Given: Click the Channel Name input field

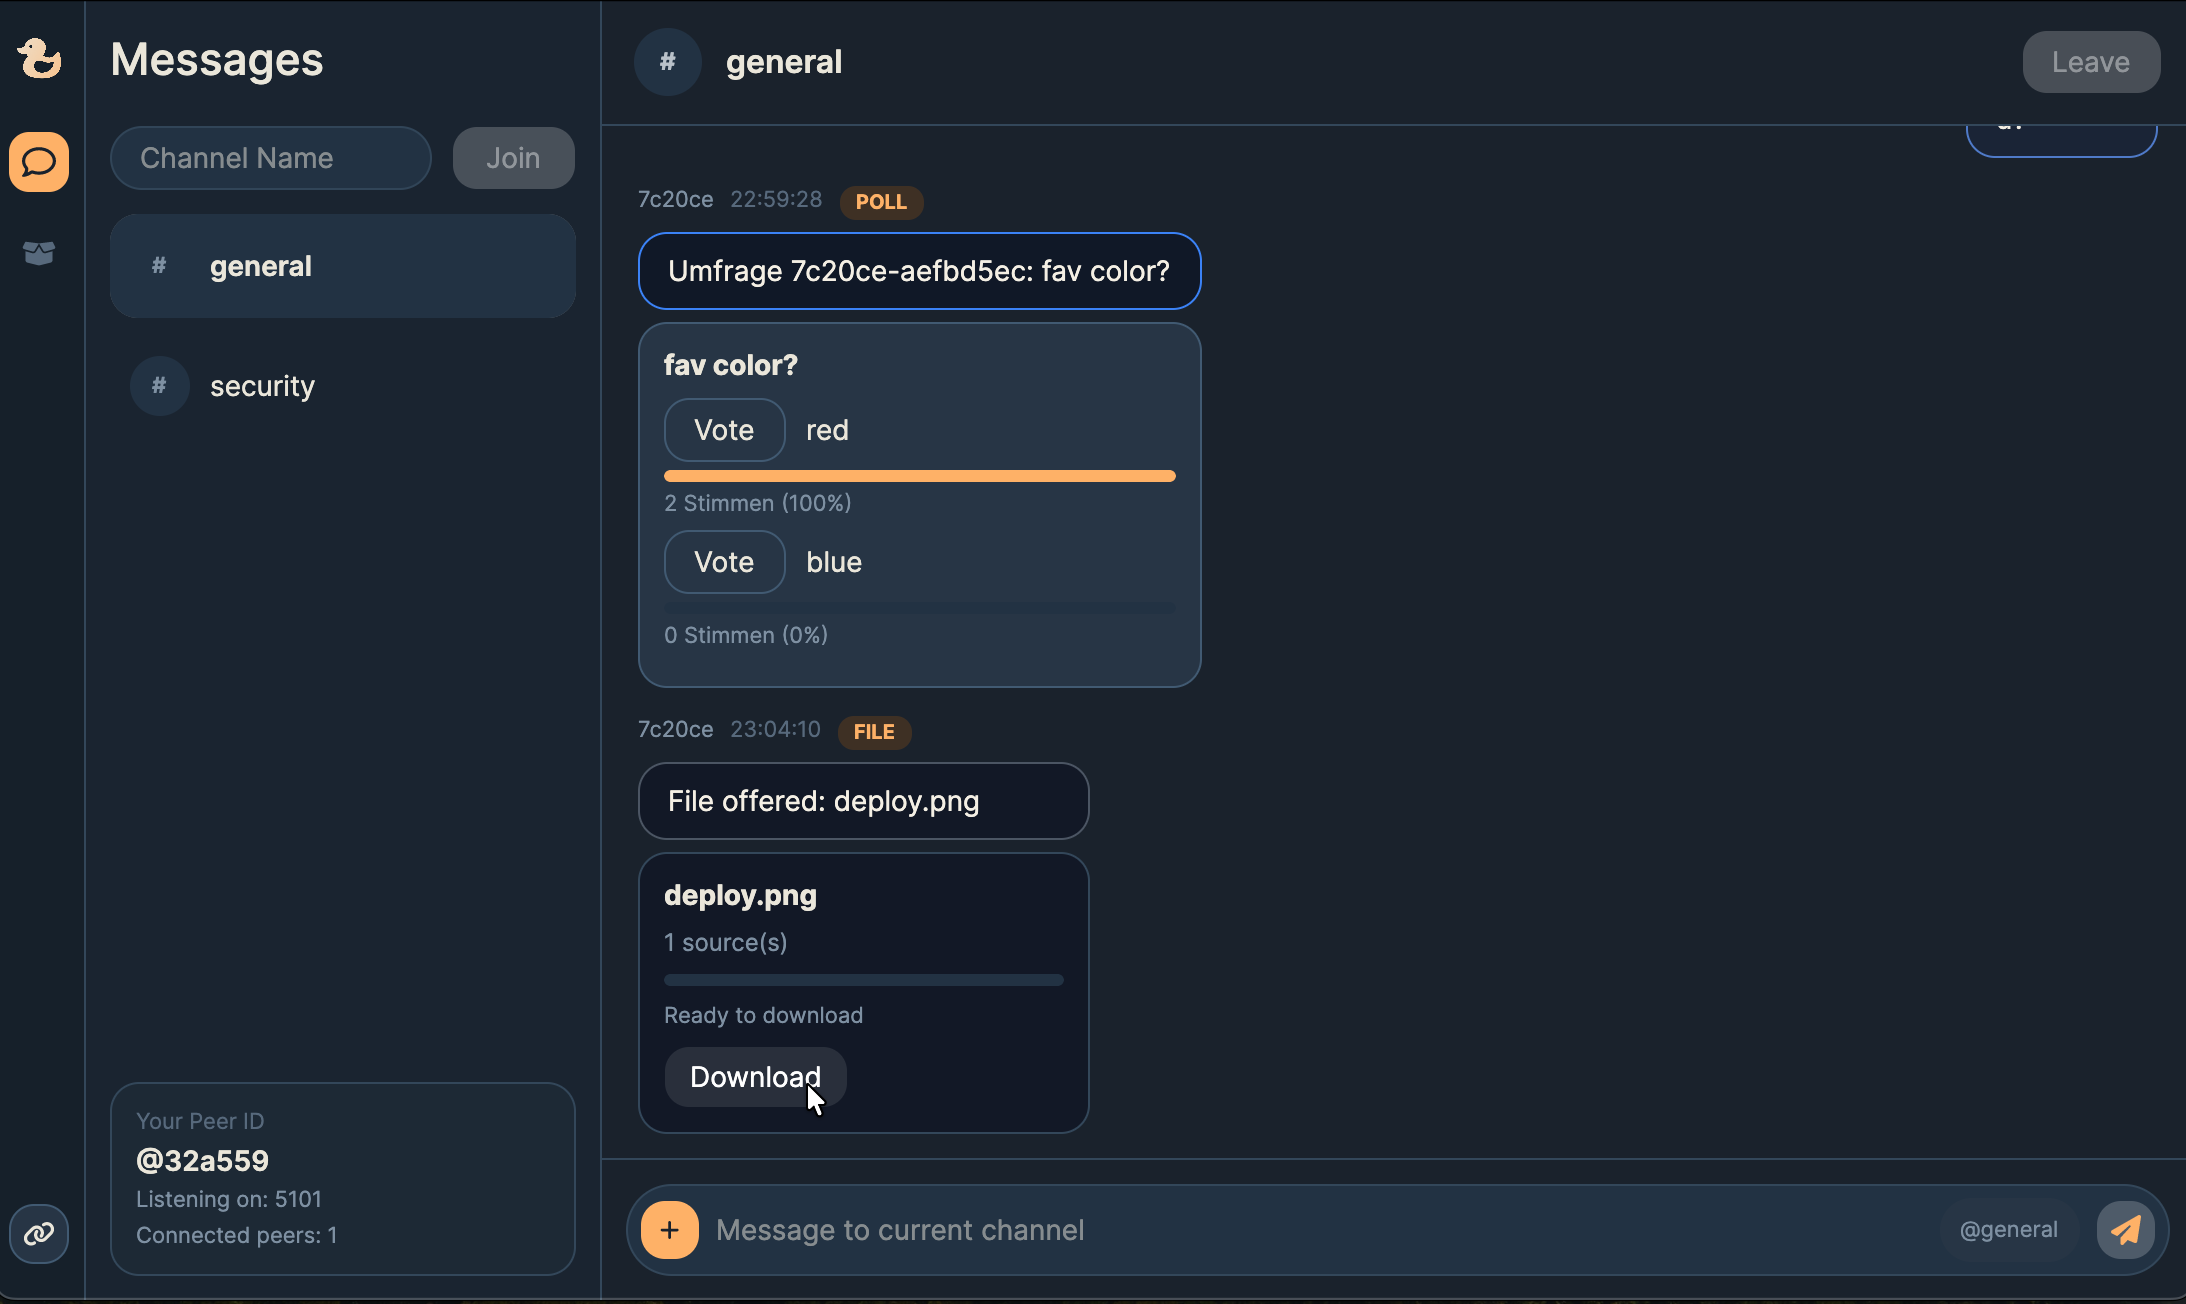Looking at the screenshot, I should 271,158.
